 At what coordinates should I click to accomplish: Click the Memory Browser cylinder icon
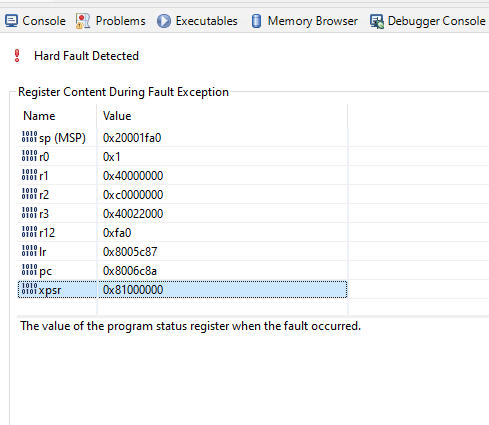pyautogui.click(x=256, y=21)
